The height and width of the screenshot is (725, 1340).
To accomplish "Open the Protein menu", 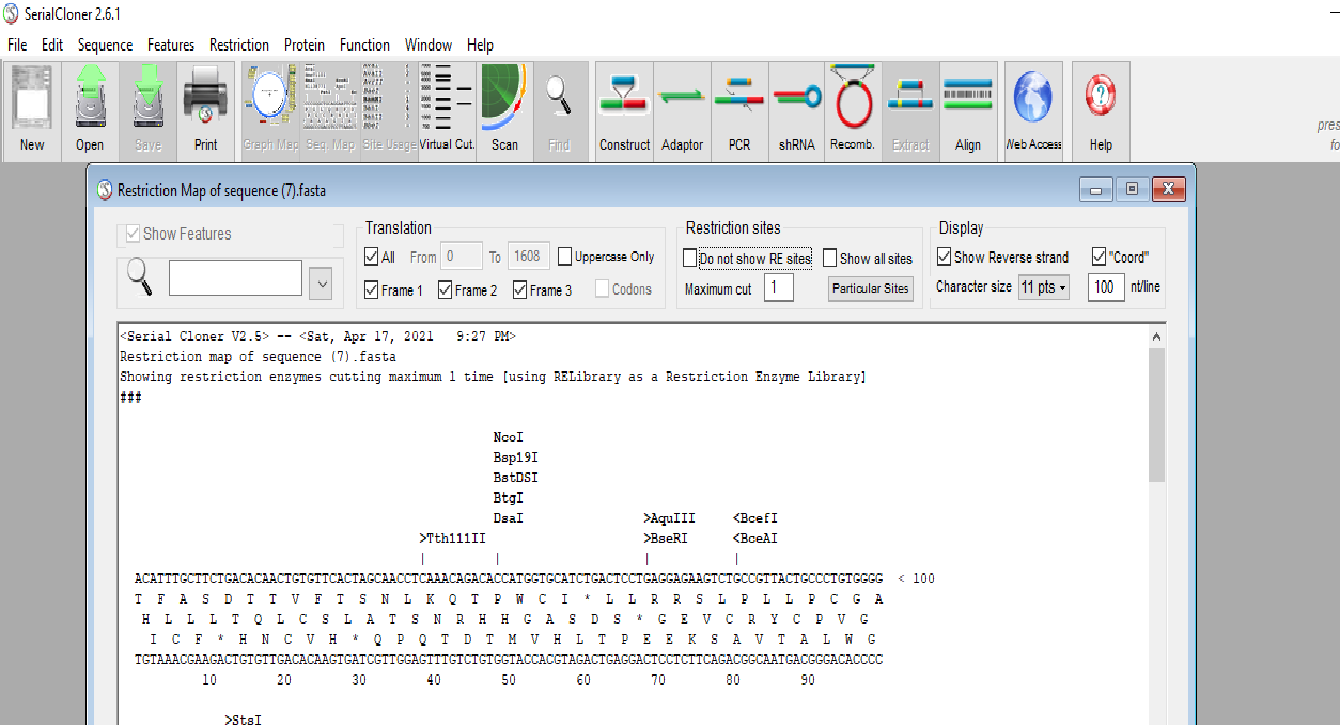I will coord(304,45).
